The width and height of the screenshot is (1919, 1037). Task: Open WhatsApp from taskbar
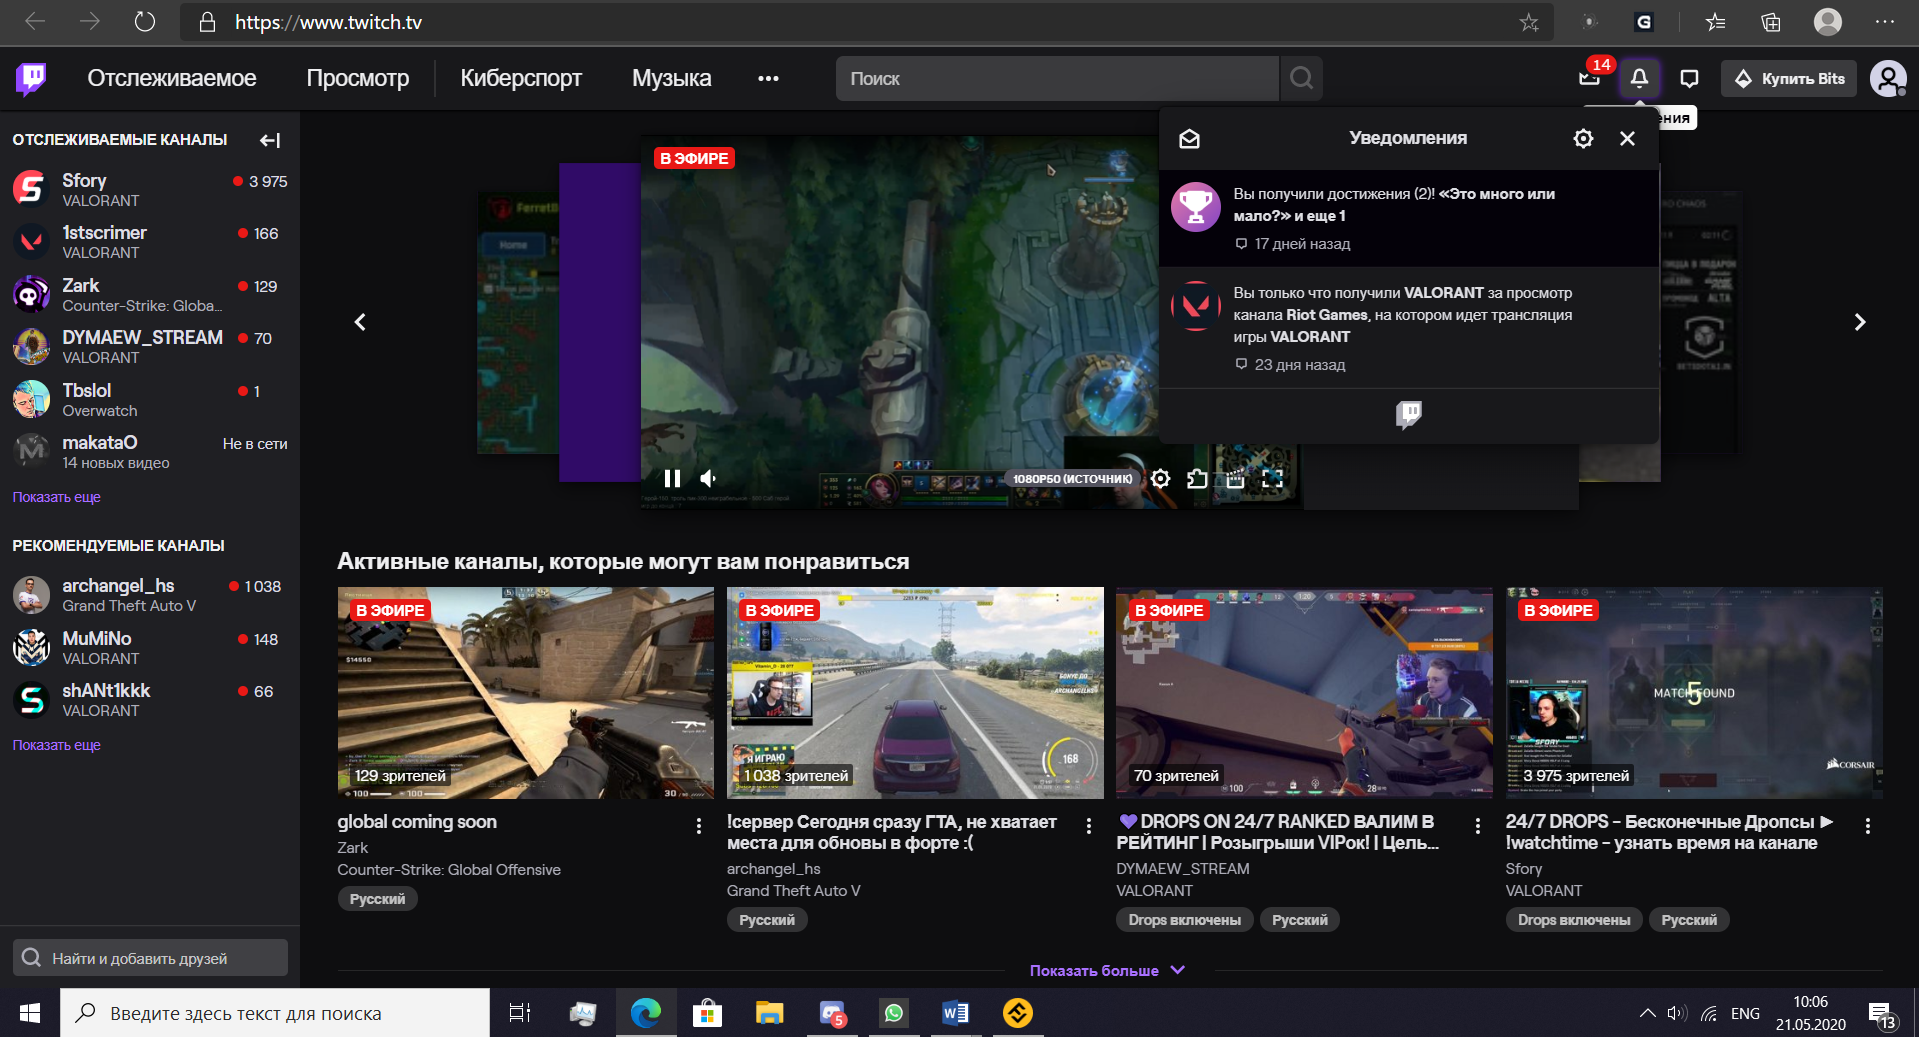point(893,1013)
